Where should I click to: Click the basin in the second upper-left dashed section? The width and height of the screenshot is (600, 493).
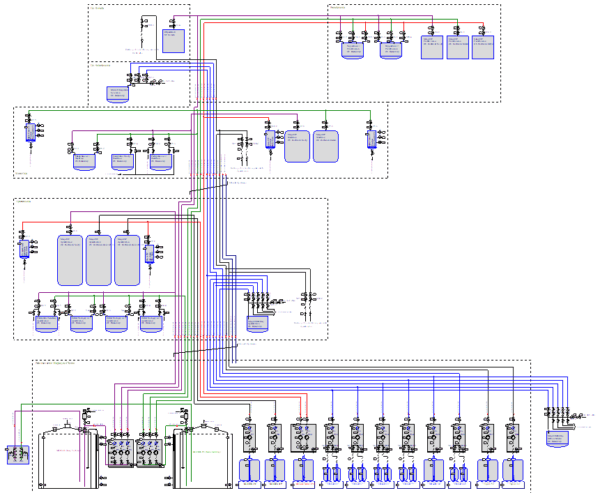pyautogui.click(x=117, y=95)
